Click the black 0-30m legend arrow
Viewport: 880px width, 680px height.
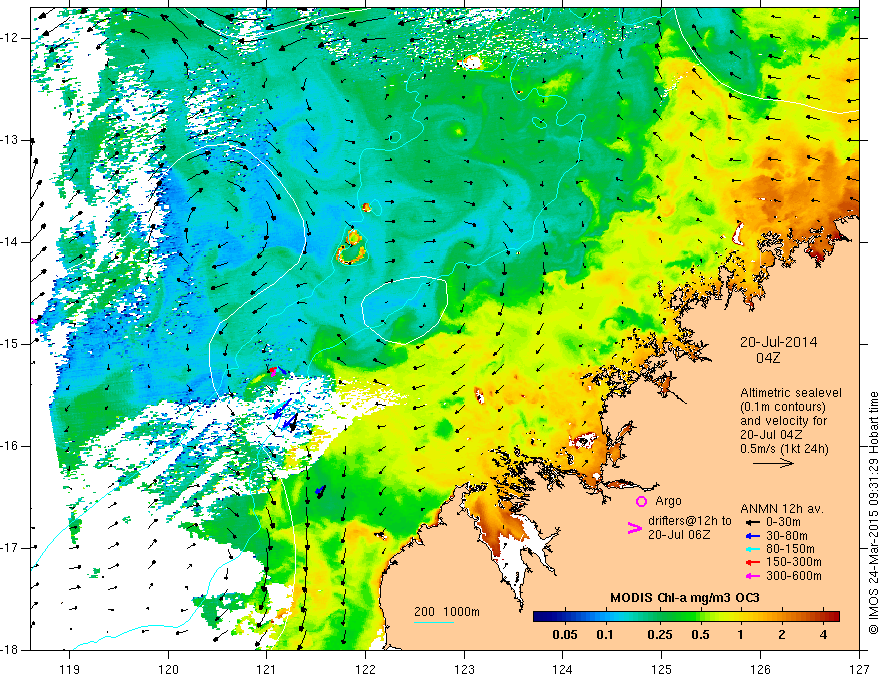(753, 522)
